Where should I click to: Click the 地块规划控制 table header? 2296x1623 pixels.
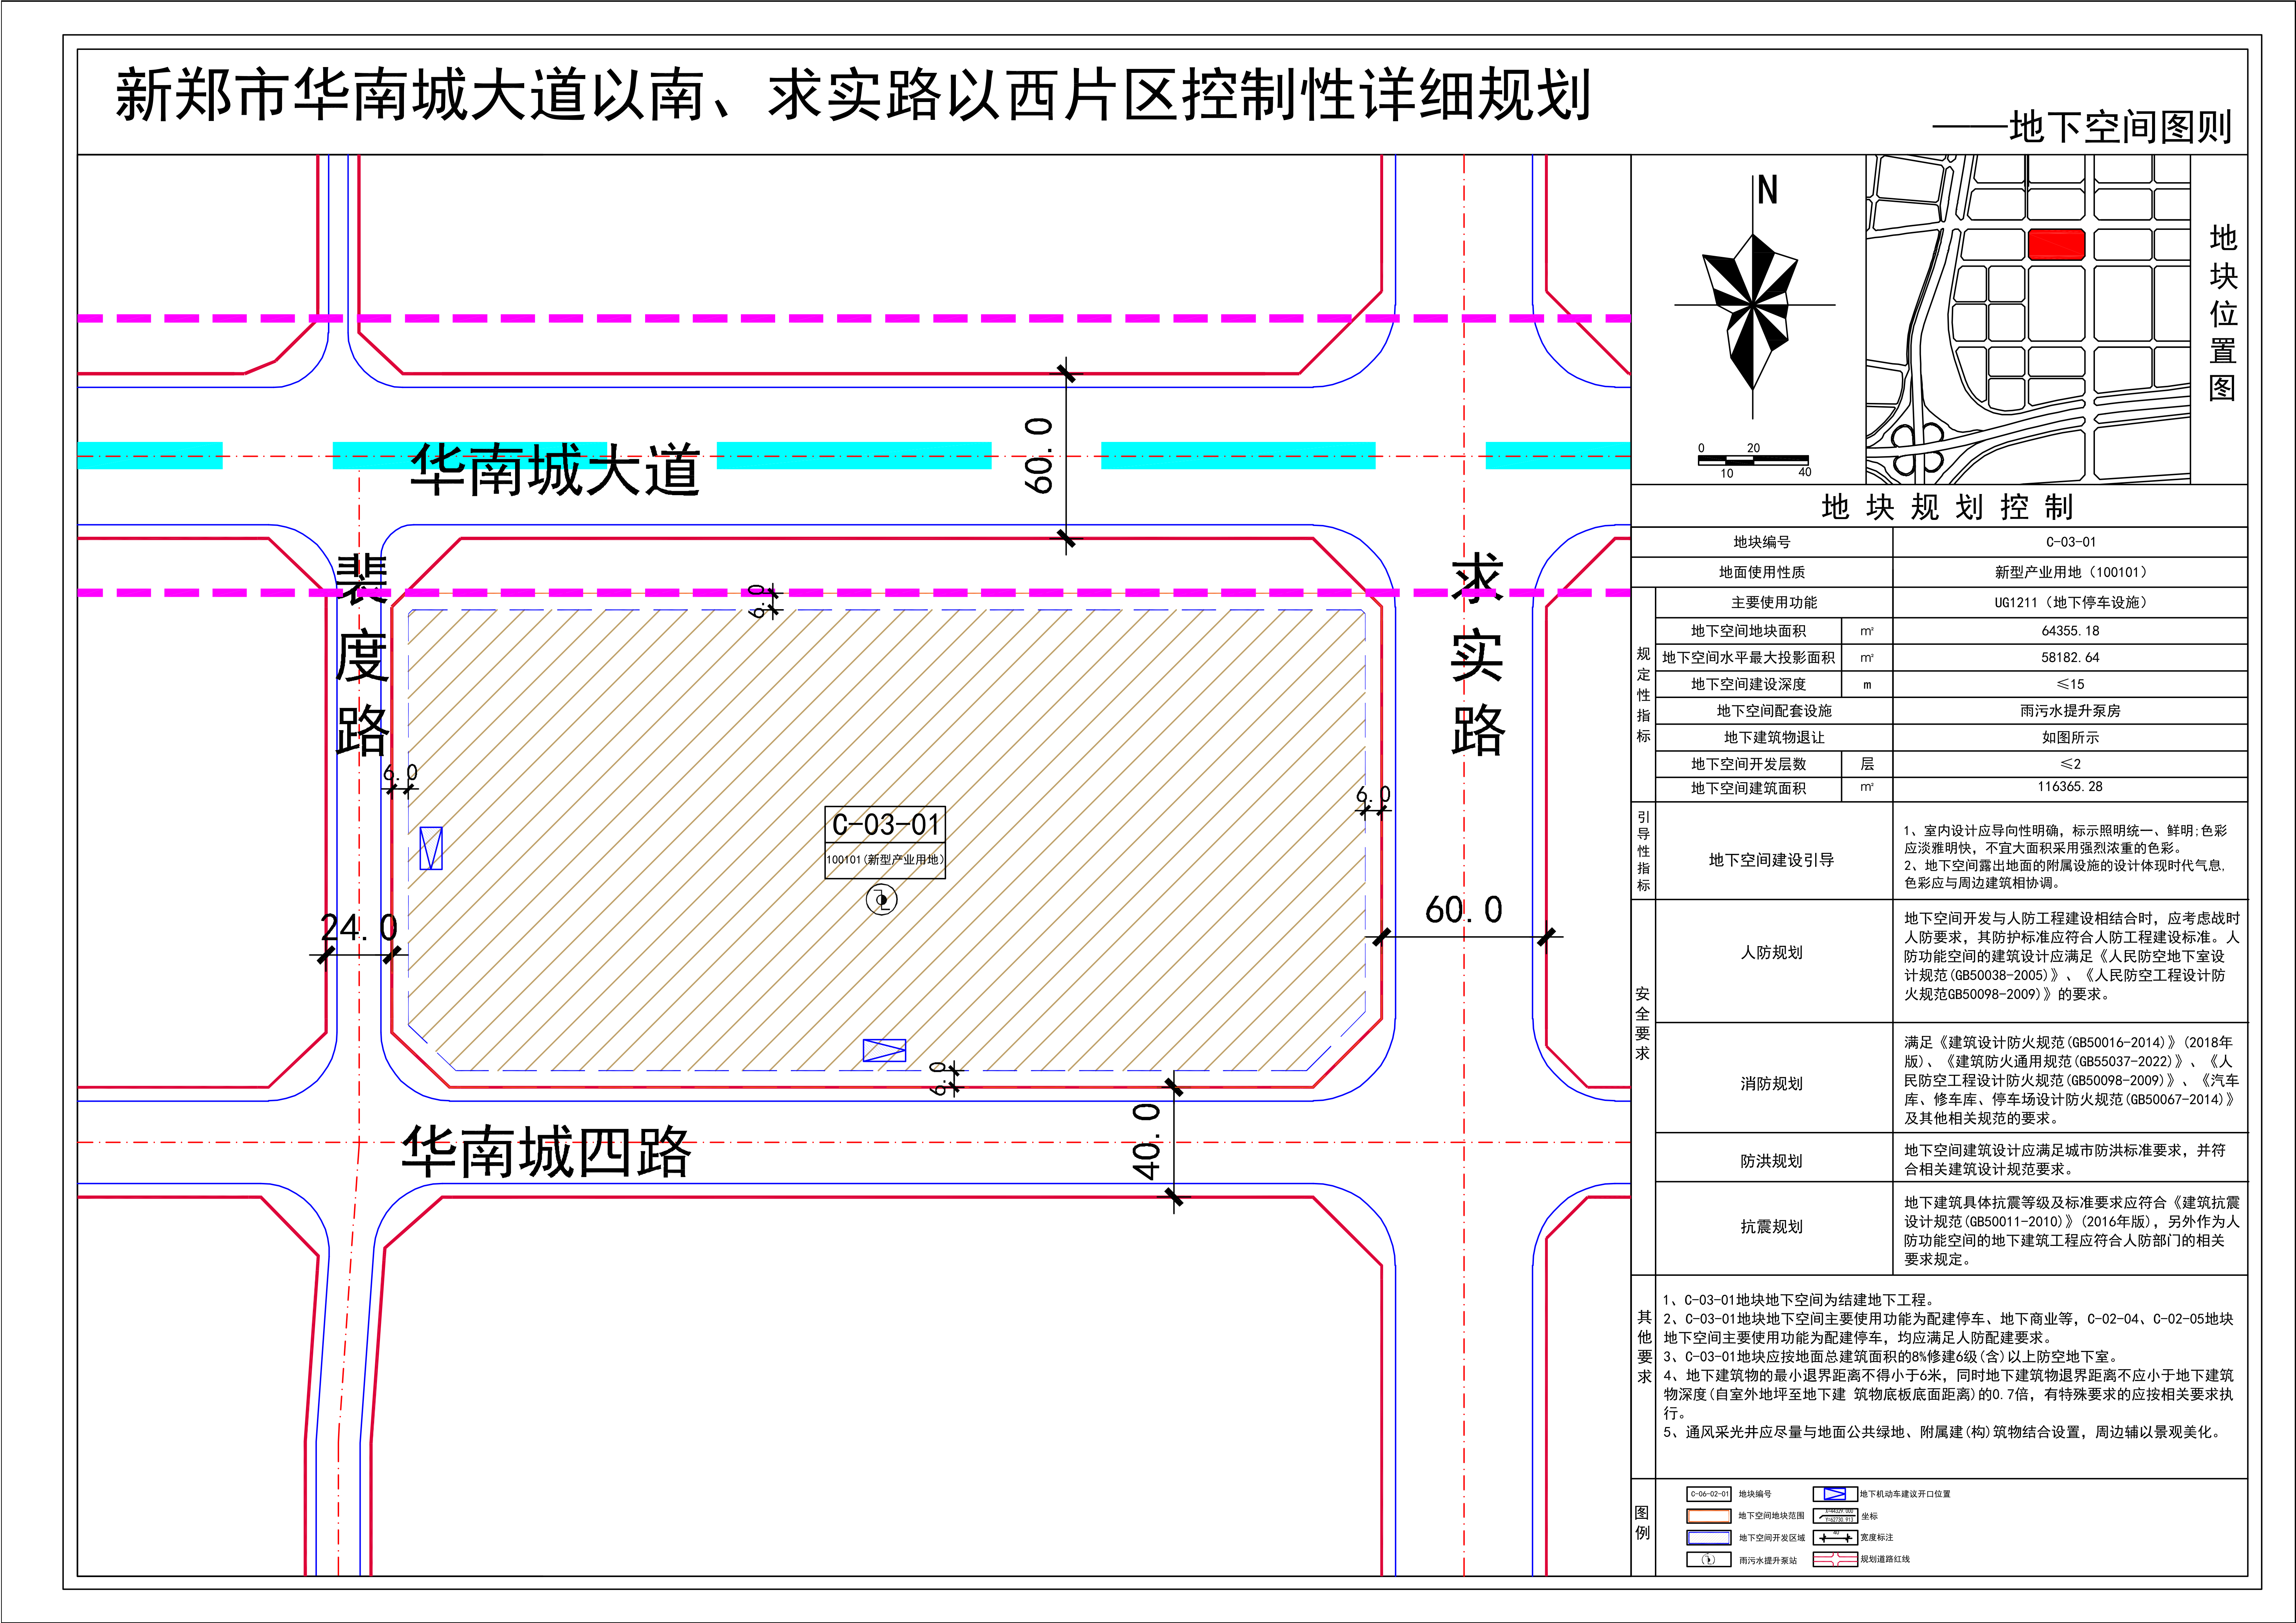(1947, 507)
